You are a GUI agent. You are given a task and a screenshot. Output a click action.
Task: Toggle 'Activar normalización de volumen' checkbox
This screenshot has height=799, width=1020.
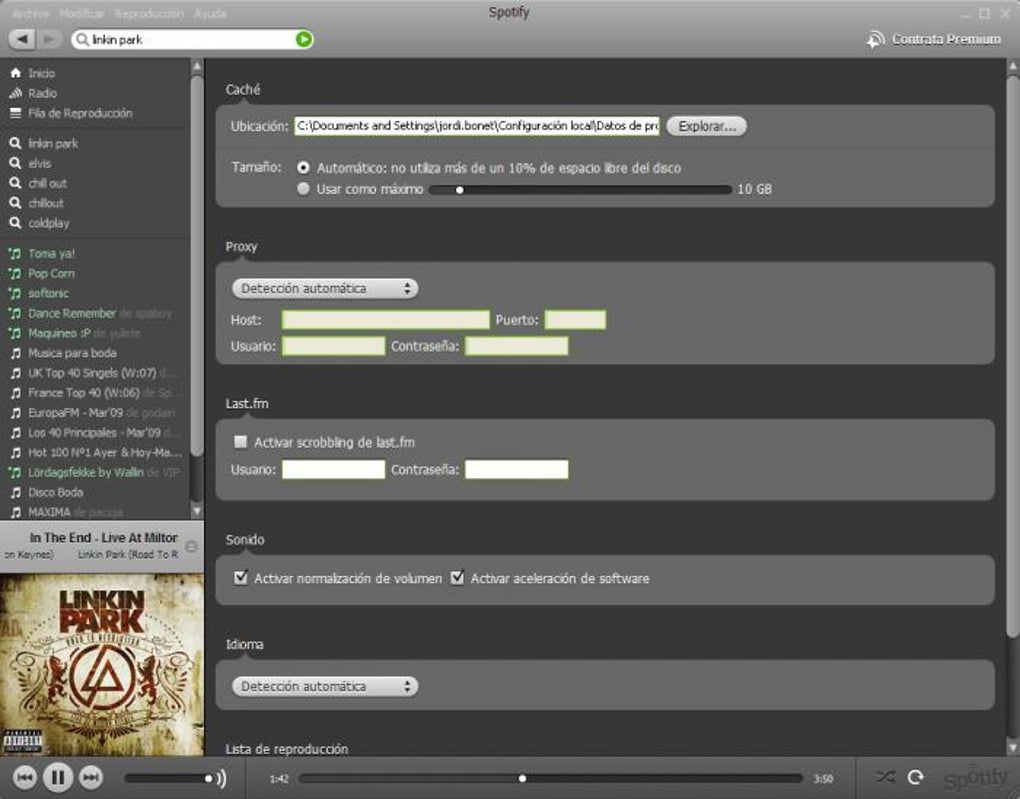241,578
